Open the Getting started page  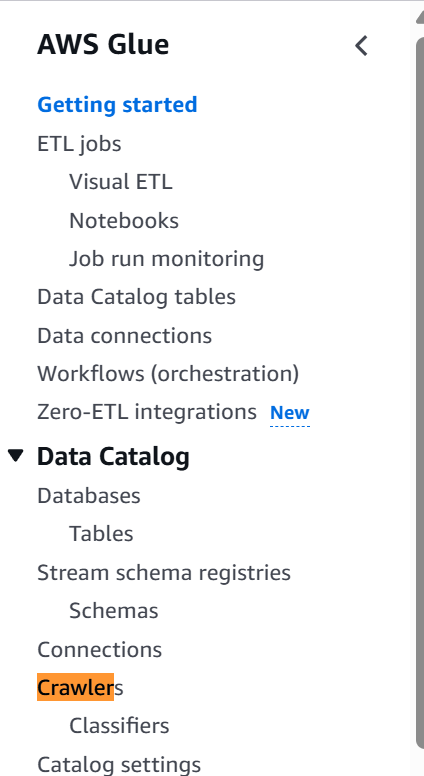pos(117,105)
